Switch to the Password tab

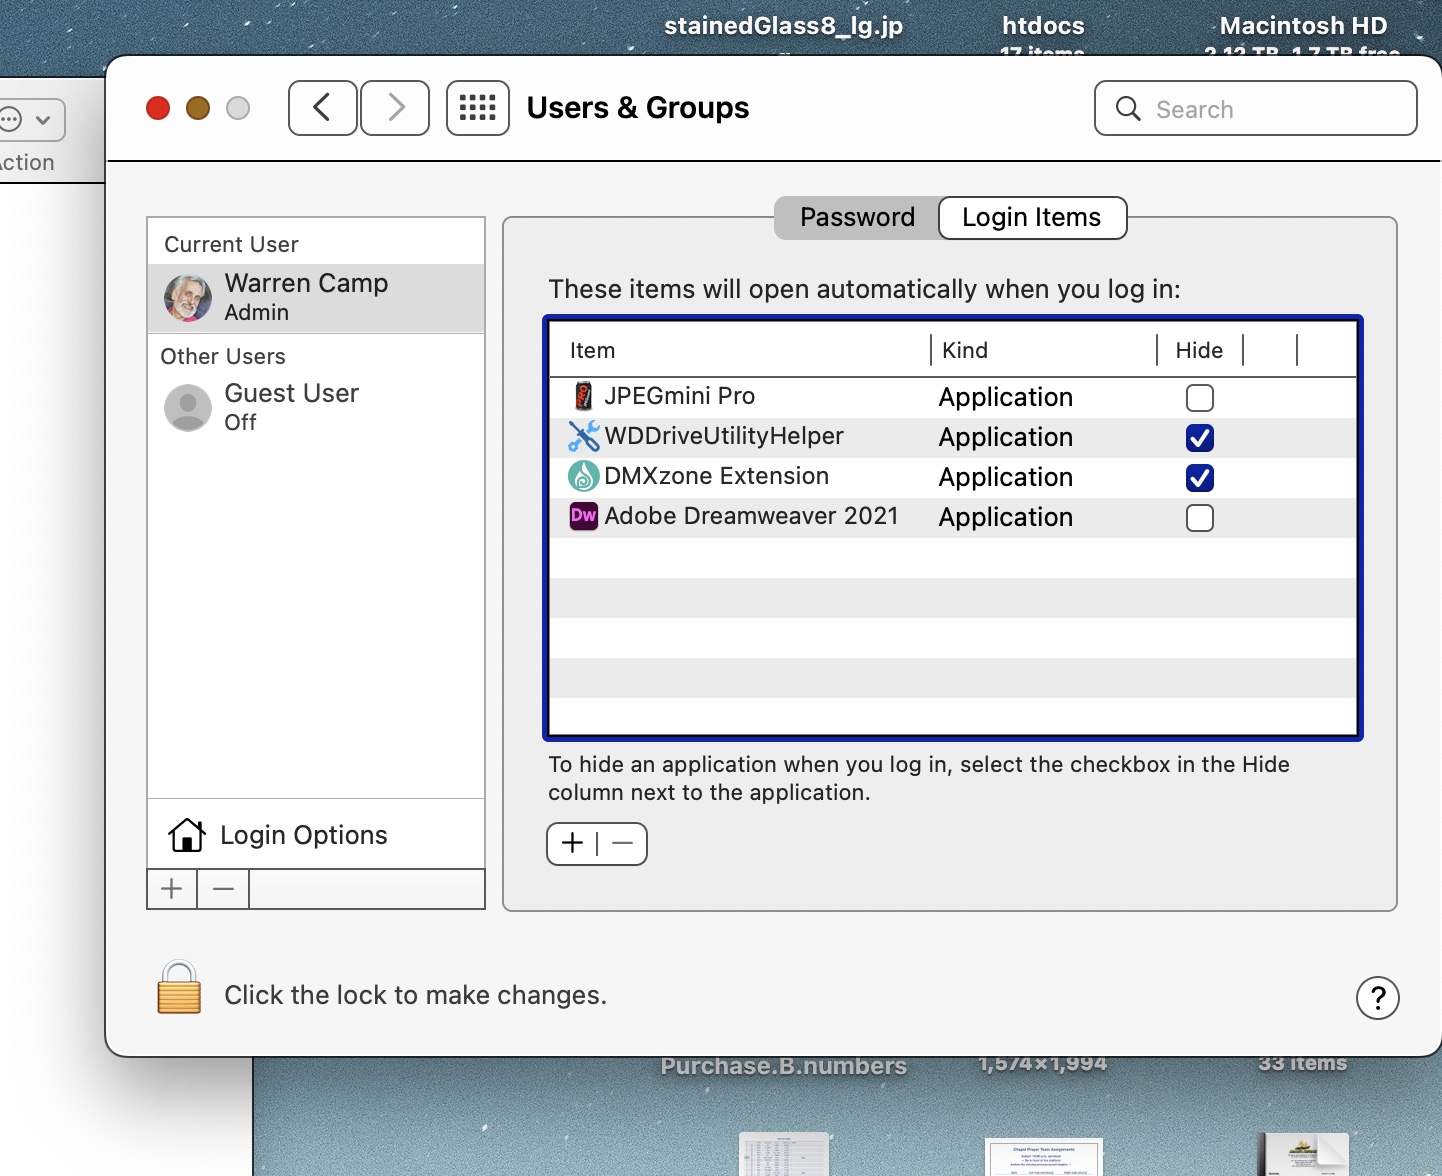(856, 217)
